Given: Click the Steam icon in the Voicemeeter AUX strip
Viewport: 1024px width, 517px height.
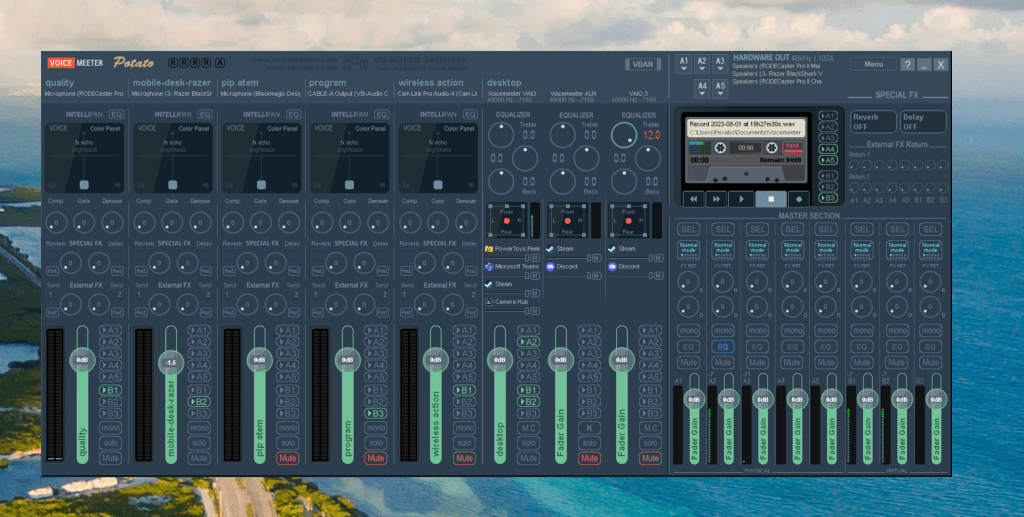Looking at the screenshot, I should point(550,249).
